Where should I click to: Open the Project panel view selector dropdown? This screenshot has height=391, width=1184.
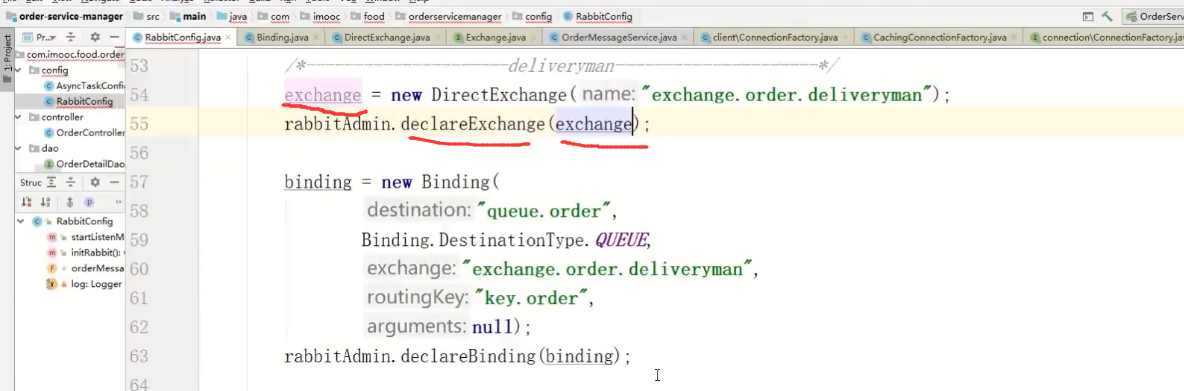point(39,36)
